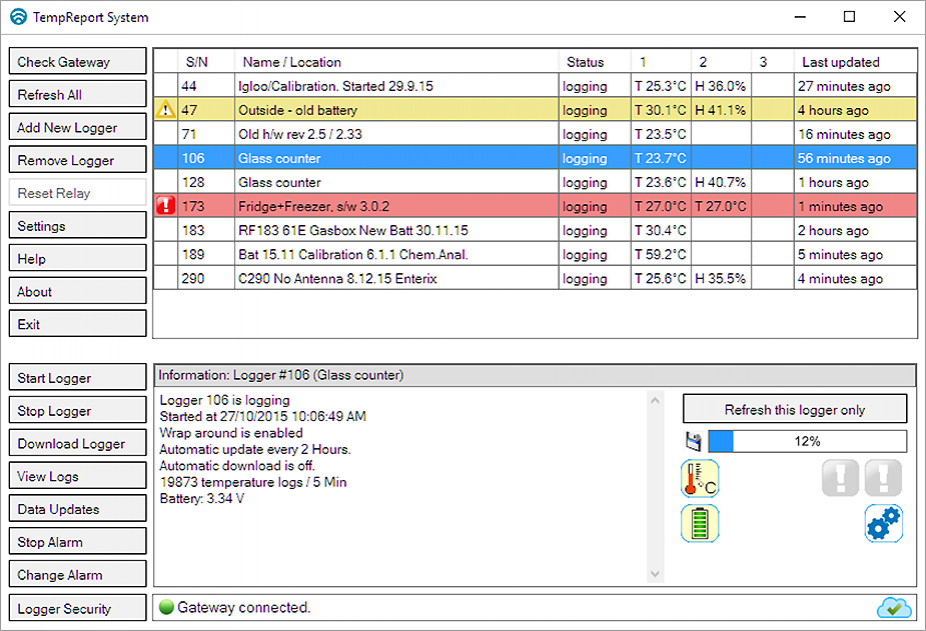Click the thermometer temperature icon in logger details

coord(699,479)
